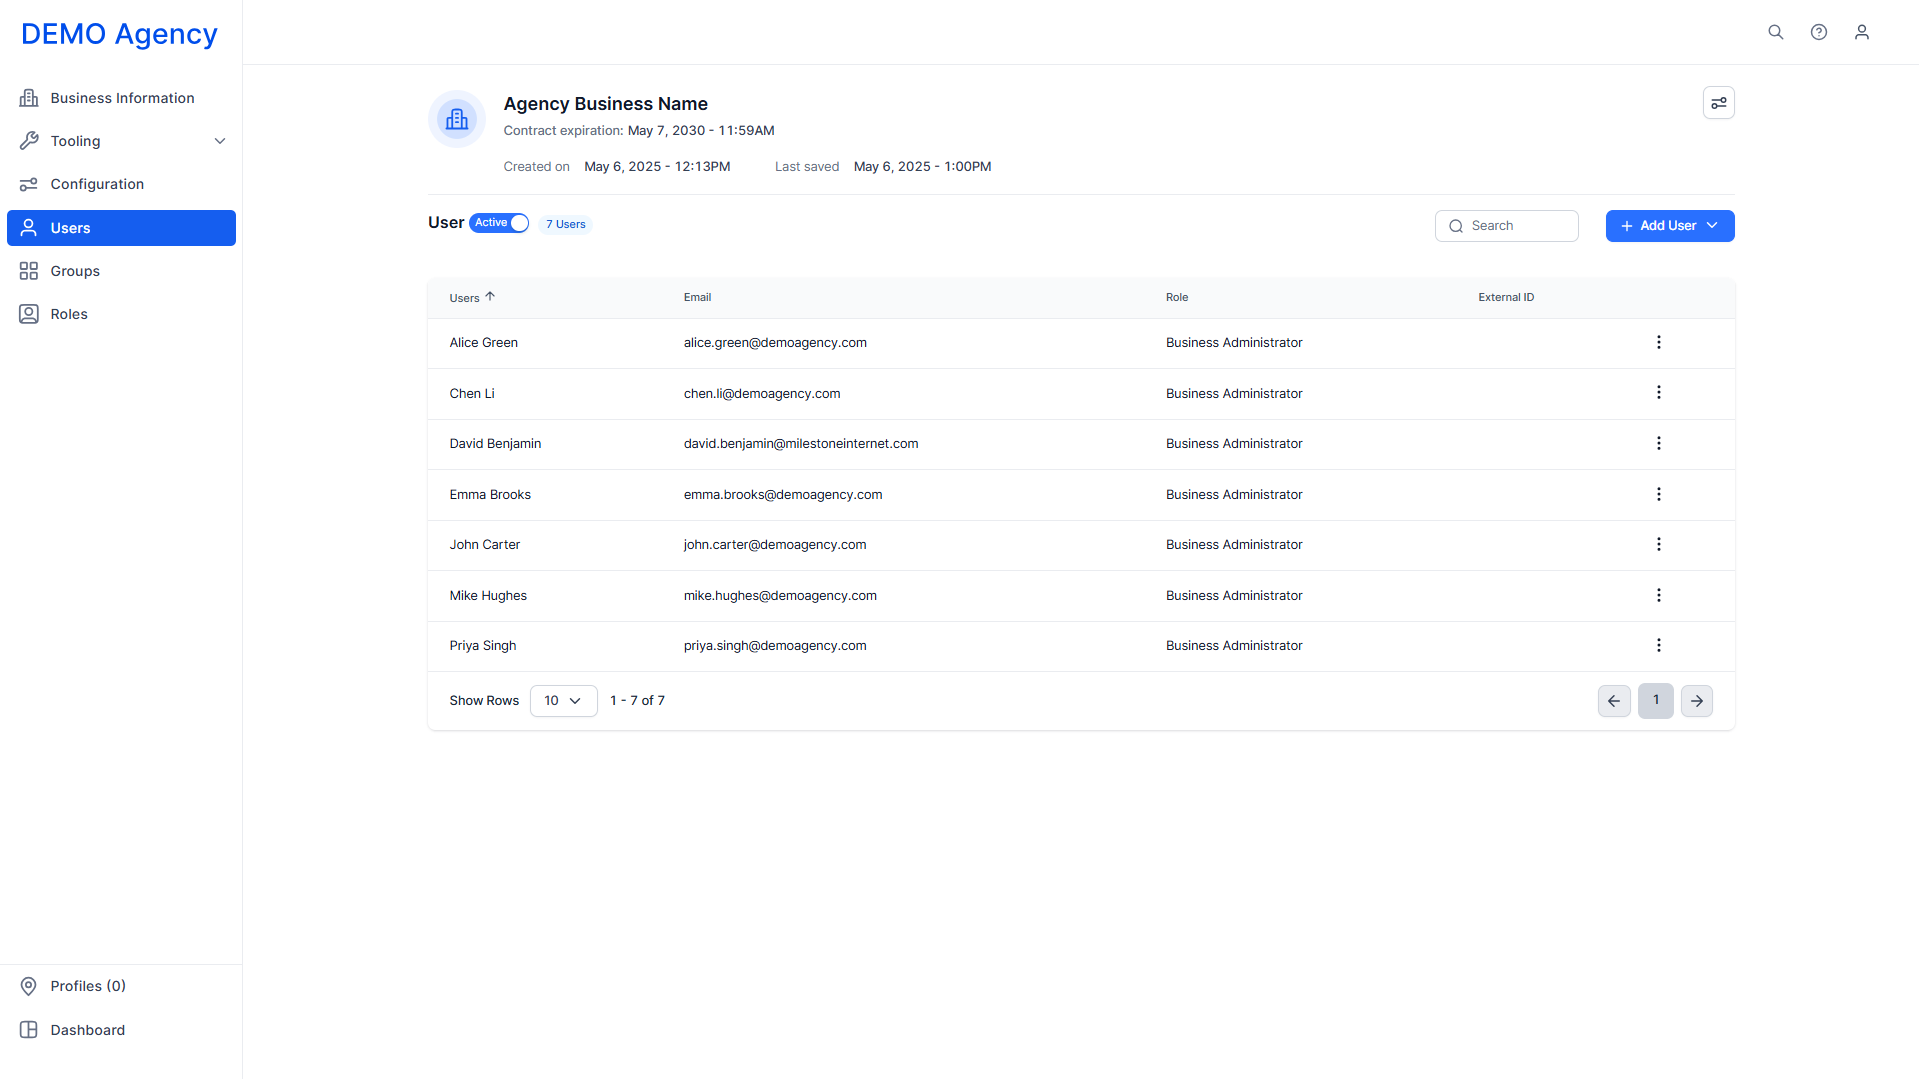The height and width of the screenshot is (1079, 1919).
Task: Open the user account profile icon
Action: pyautogui.click(x=1861, y=32)
